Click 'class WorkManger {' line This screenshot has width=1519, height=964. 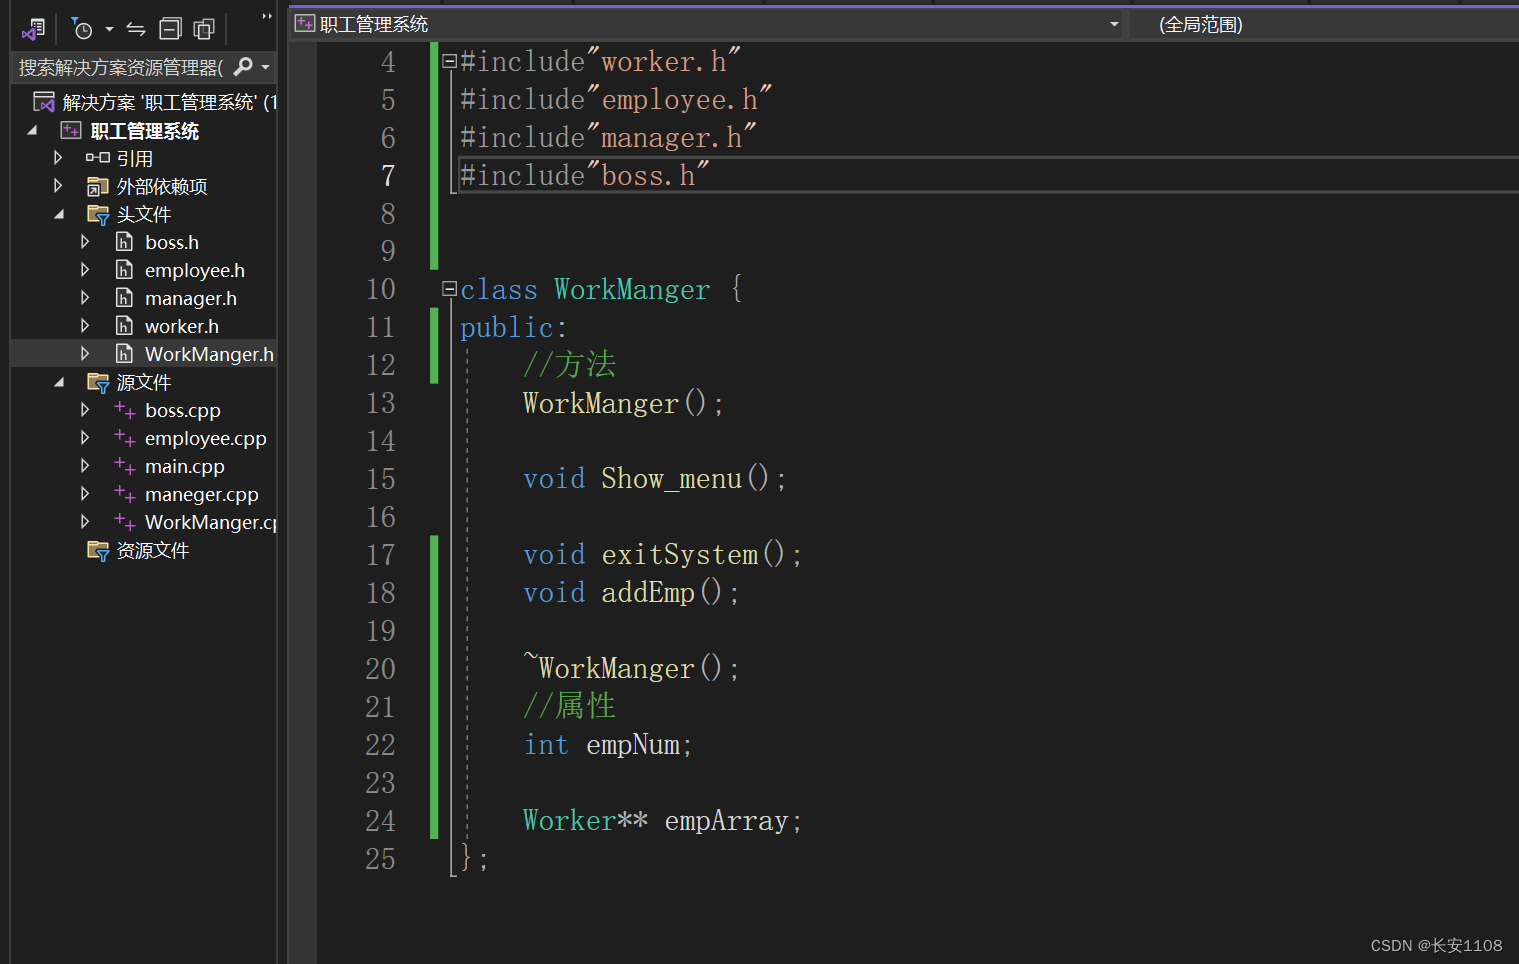602,290
